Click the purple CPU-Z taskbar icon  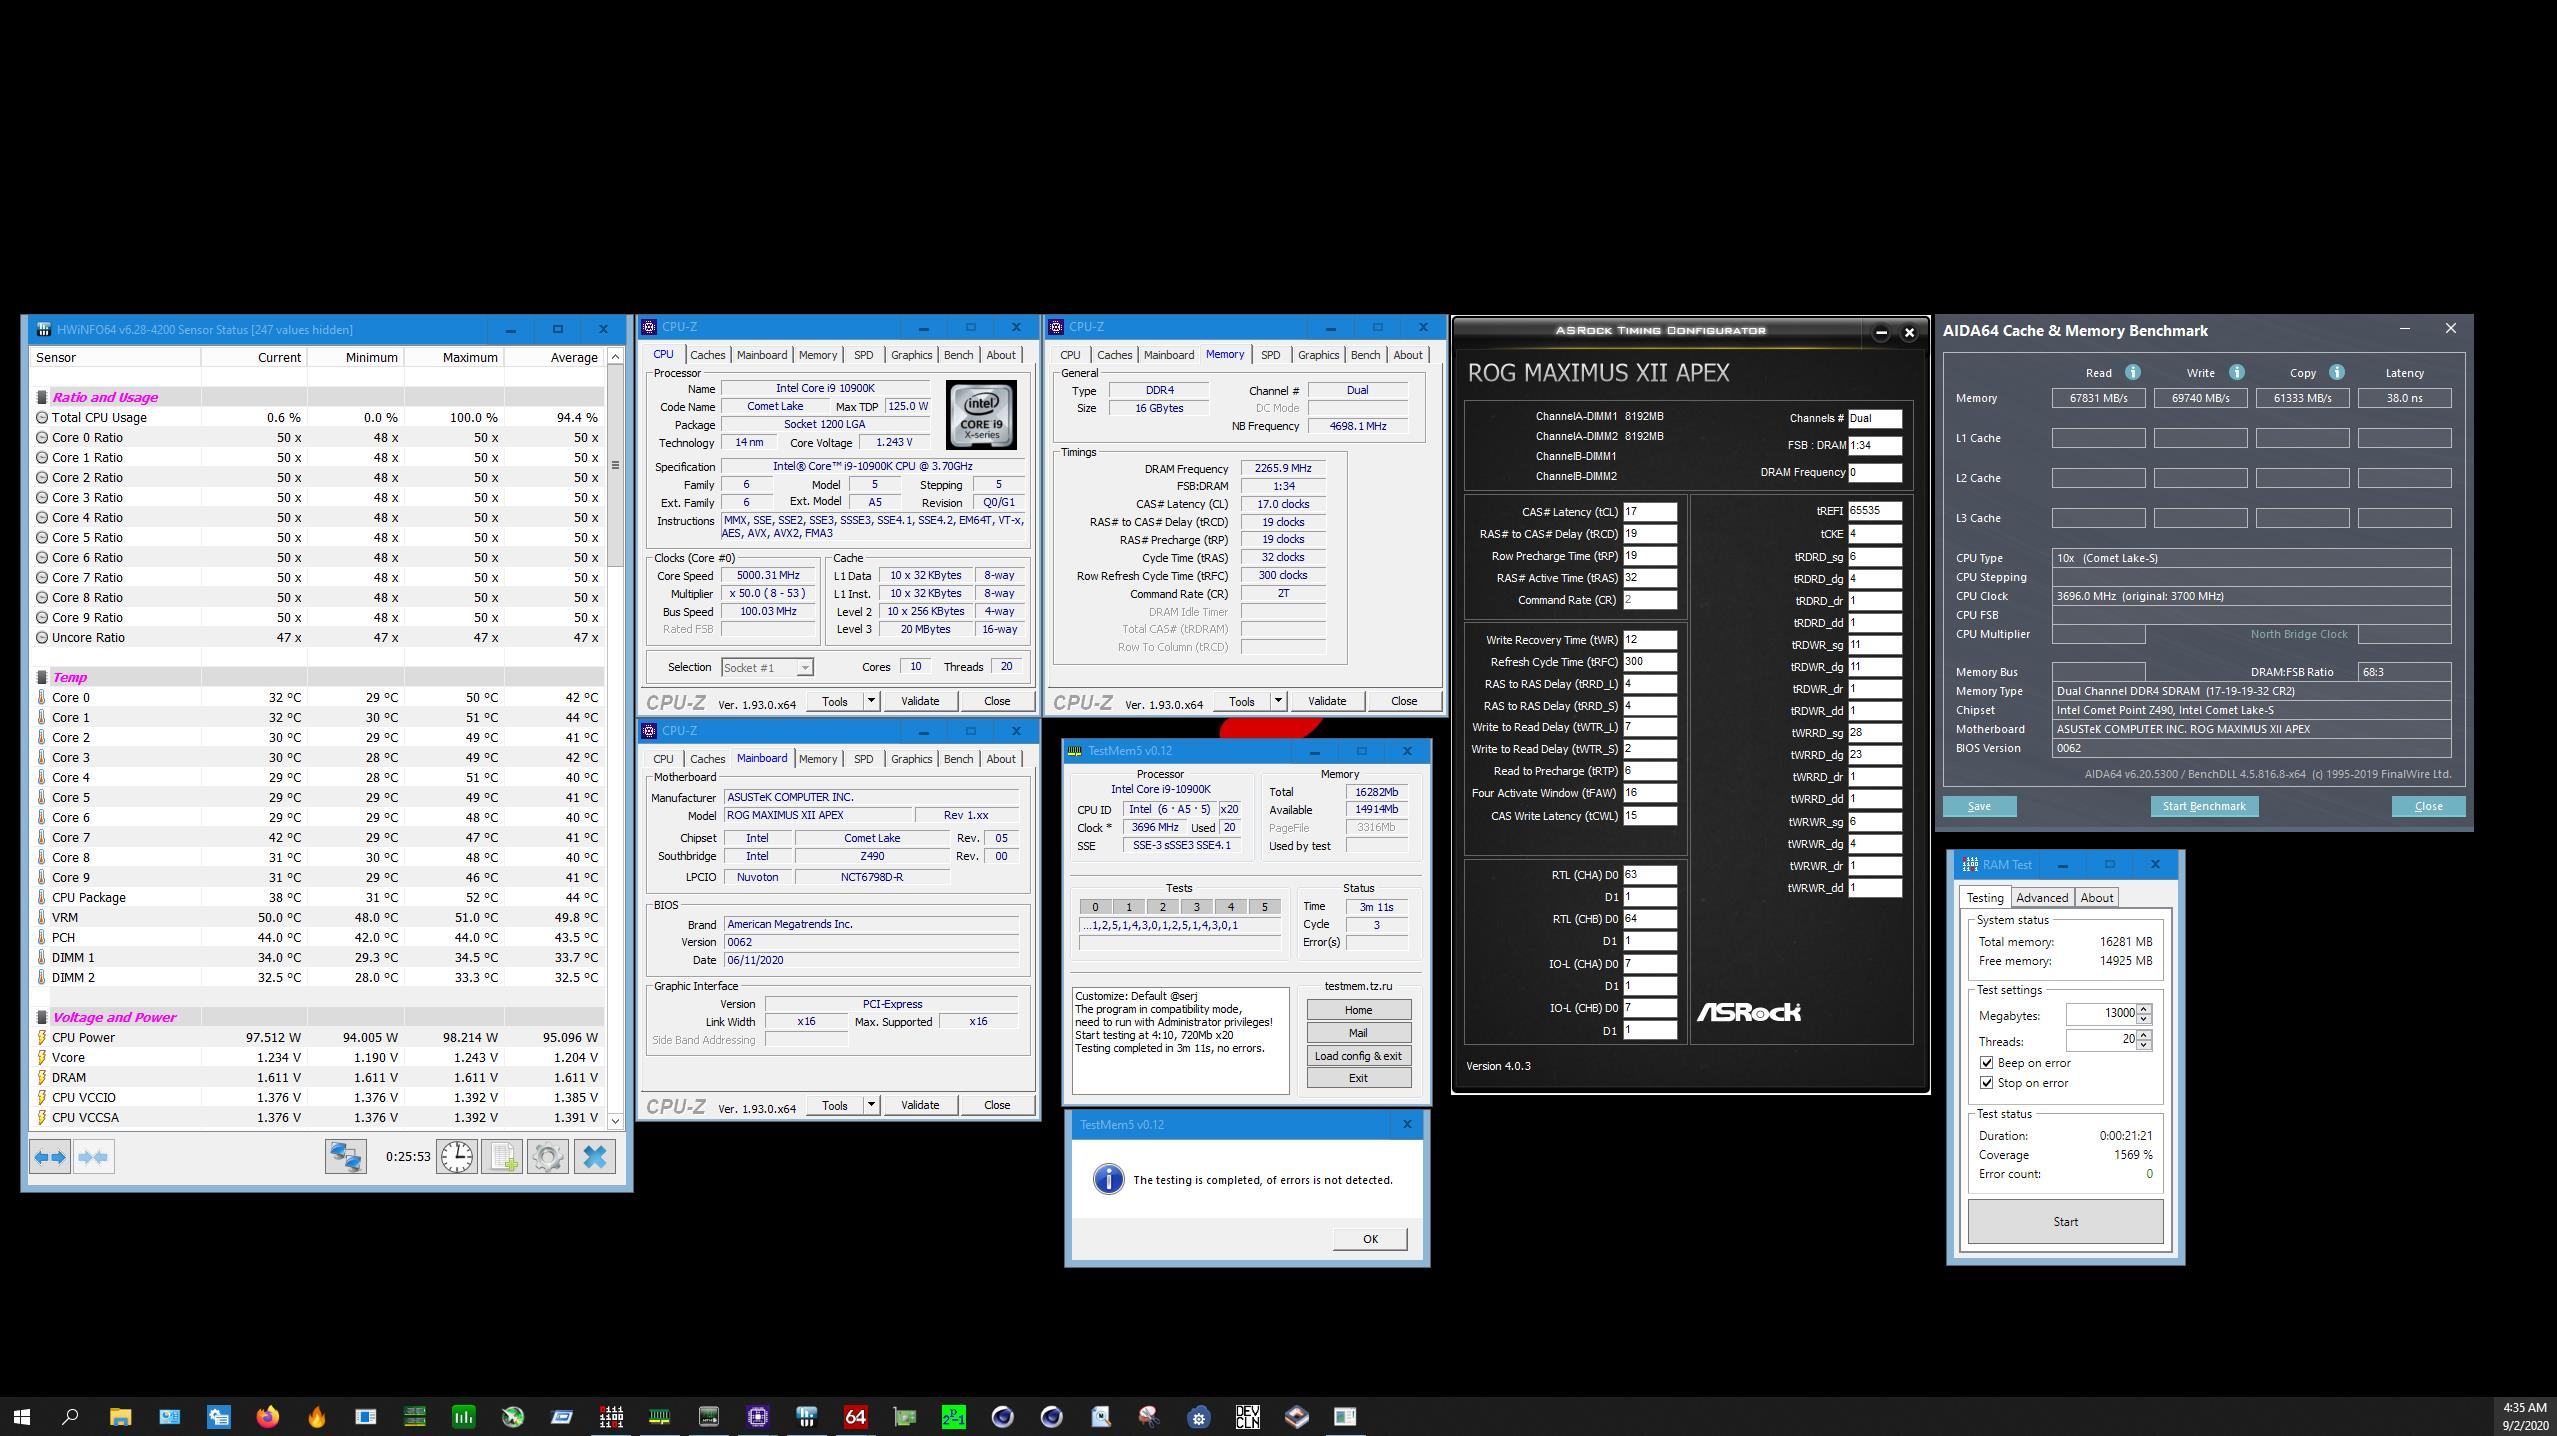pos(757,1416)
